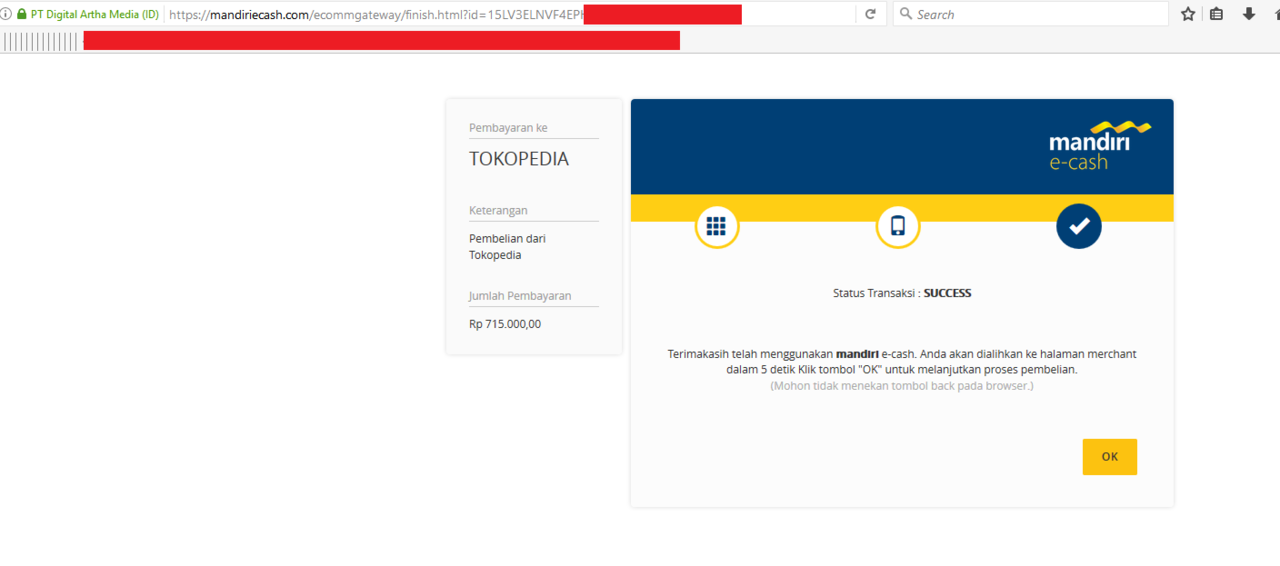Click the Terimakasih telah menggunakan message text
Viewport: 1280px width, 566px height.
pos(902,361)
